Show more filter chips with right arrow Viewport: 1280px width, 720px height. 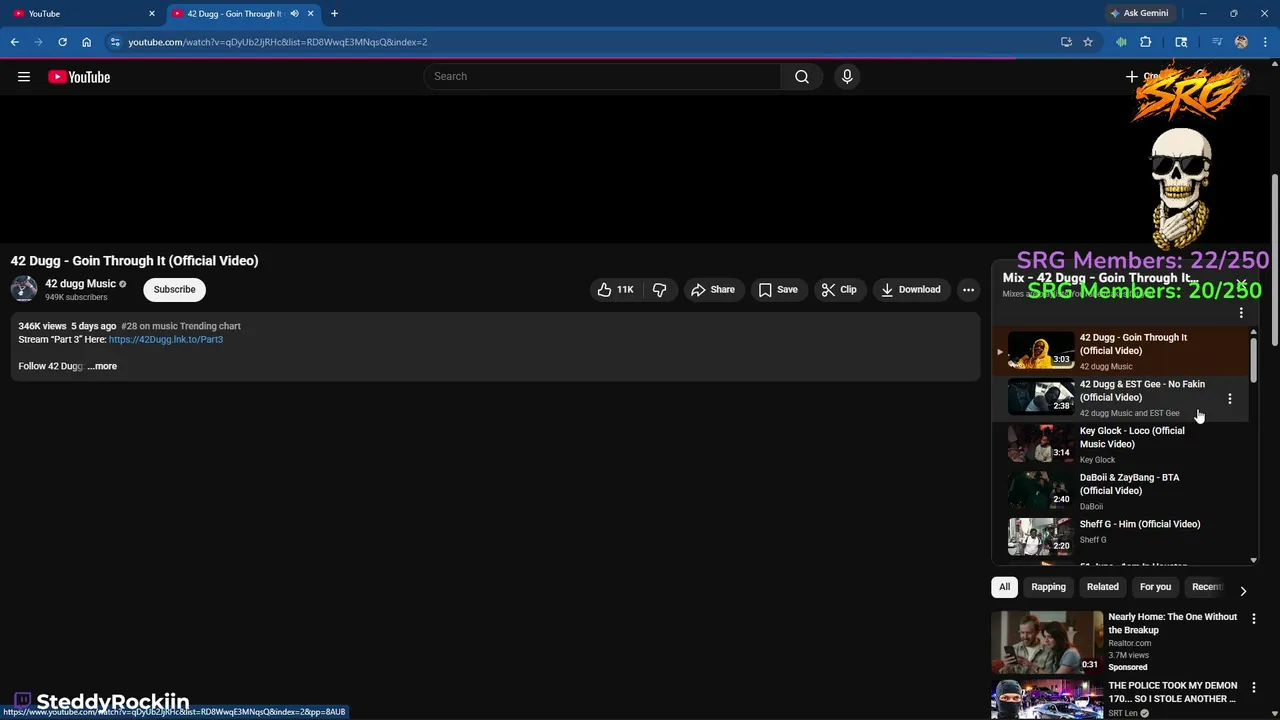1243,590
